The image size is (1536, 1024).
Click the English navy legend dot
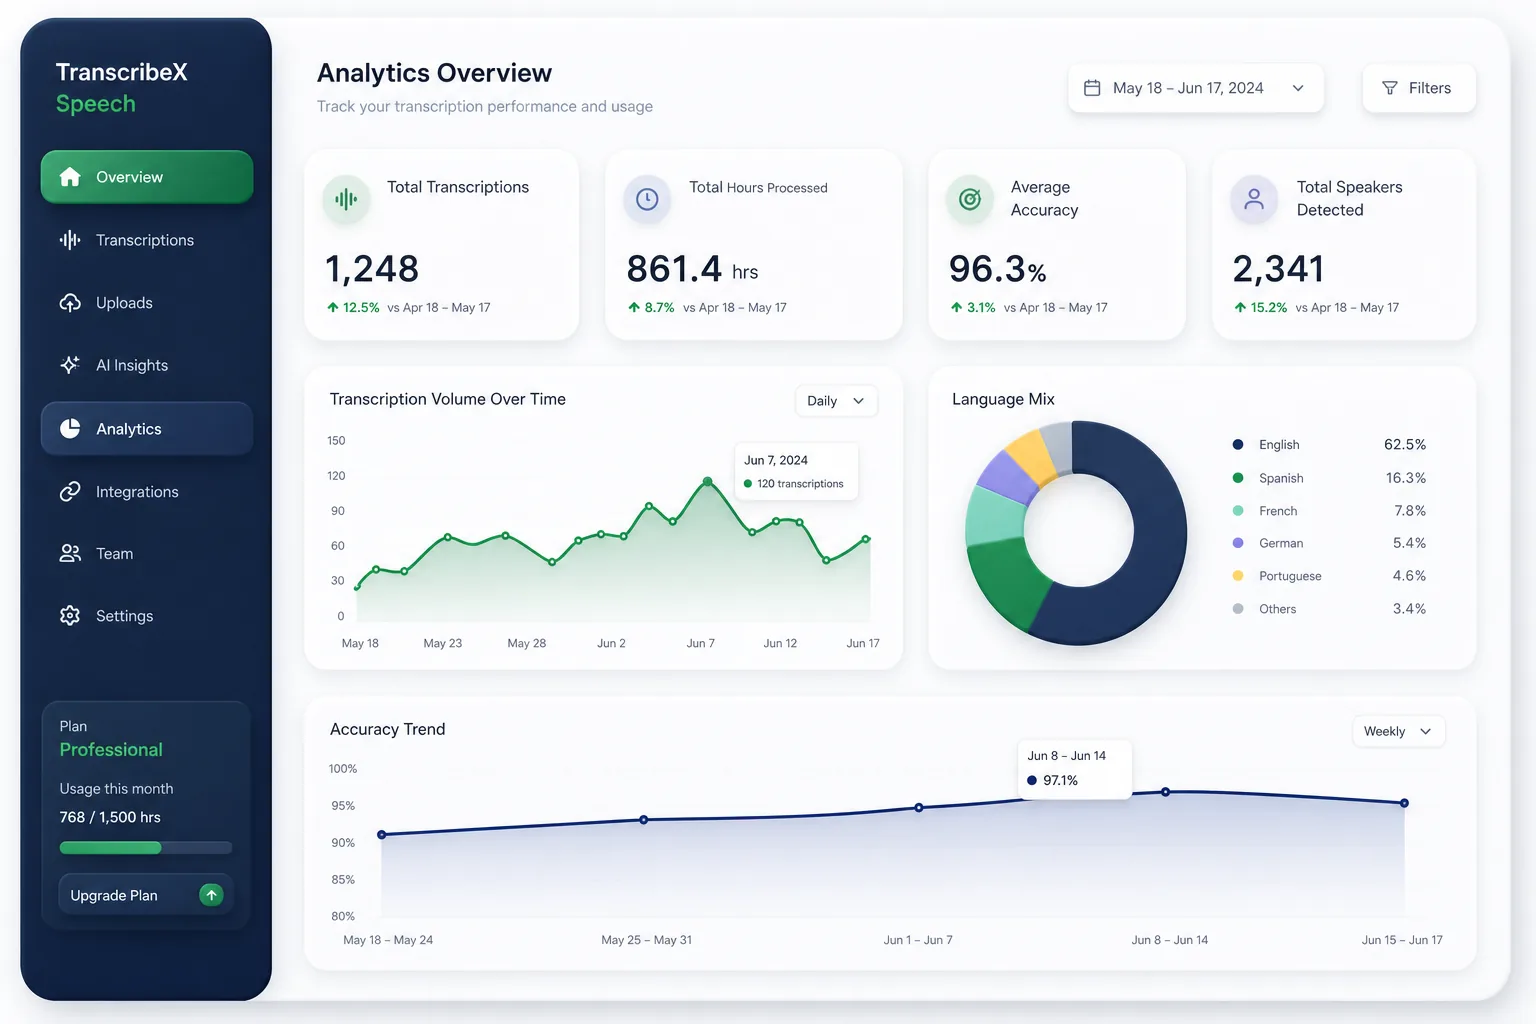point(1238,445)
